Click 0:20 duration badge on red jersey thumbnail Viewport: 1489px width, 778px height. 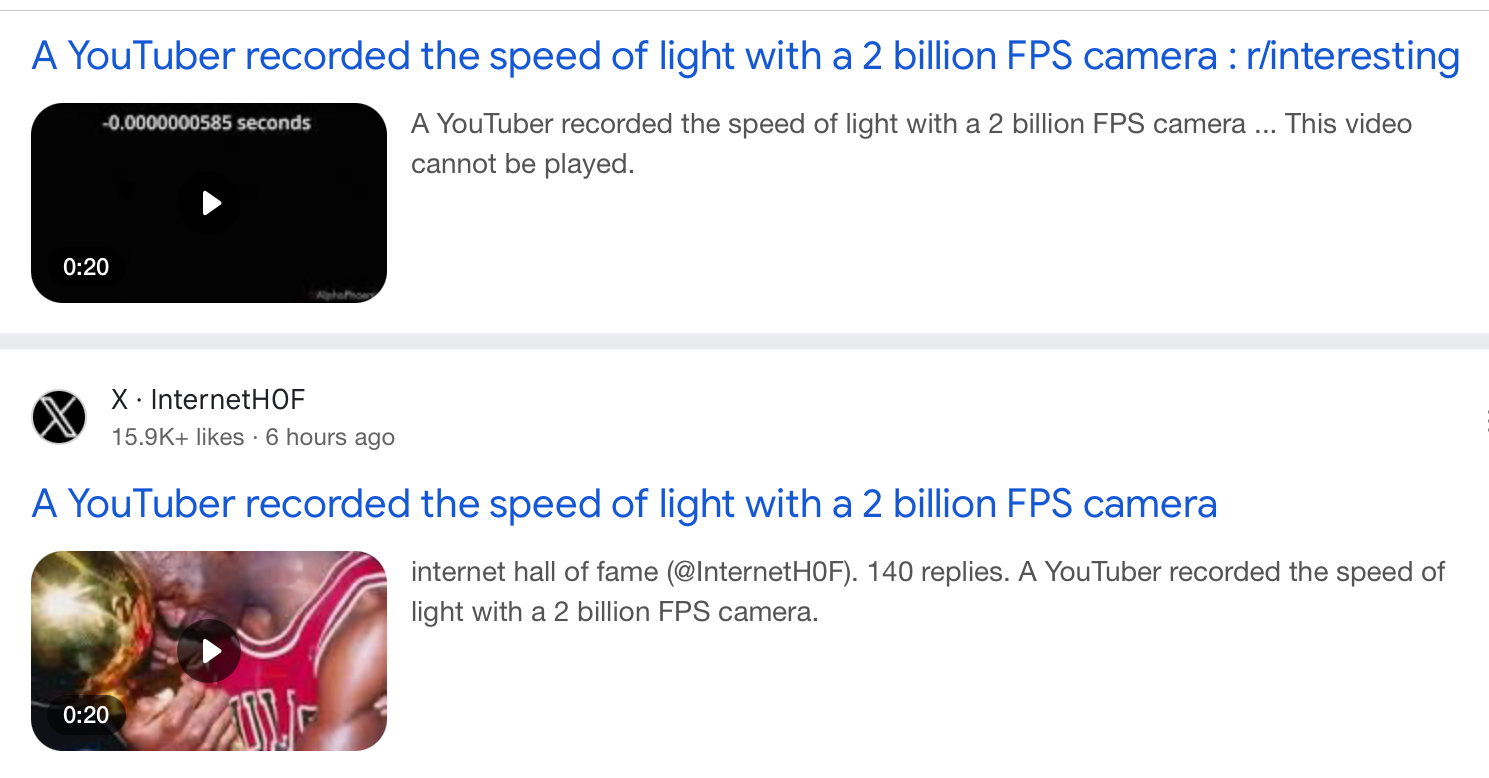click(86, 715)
